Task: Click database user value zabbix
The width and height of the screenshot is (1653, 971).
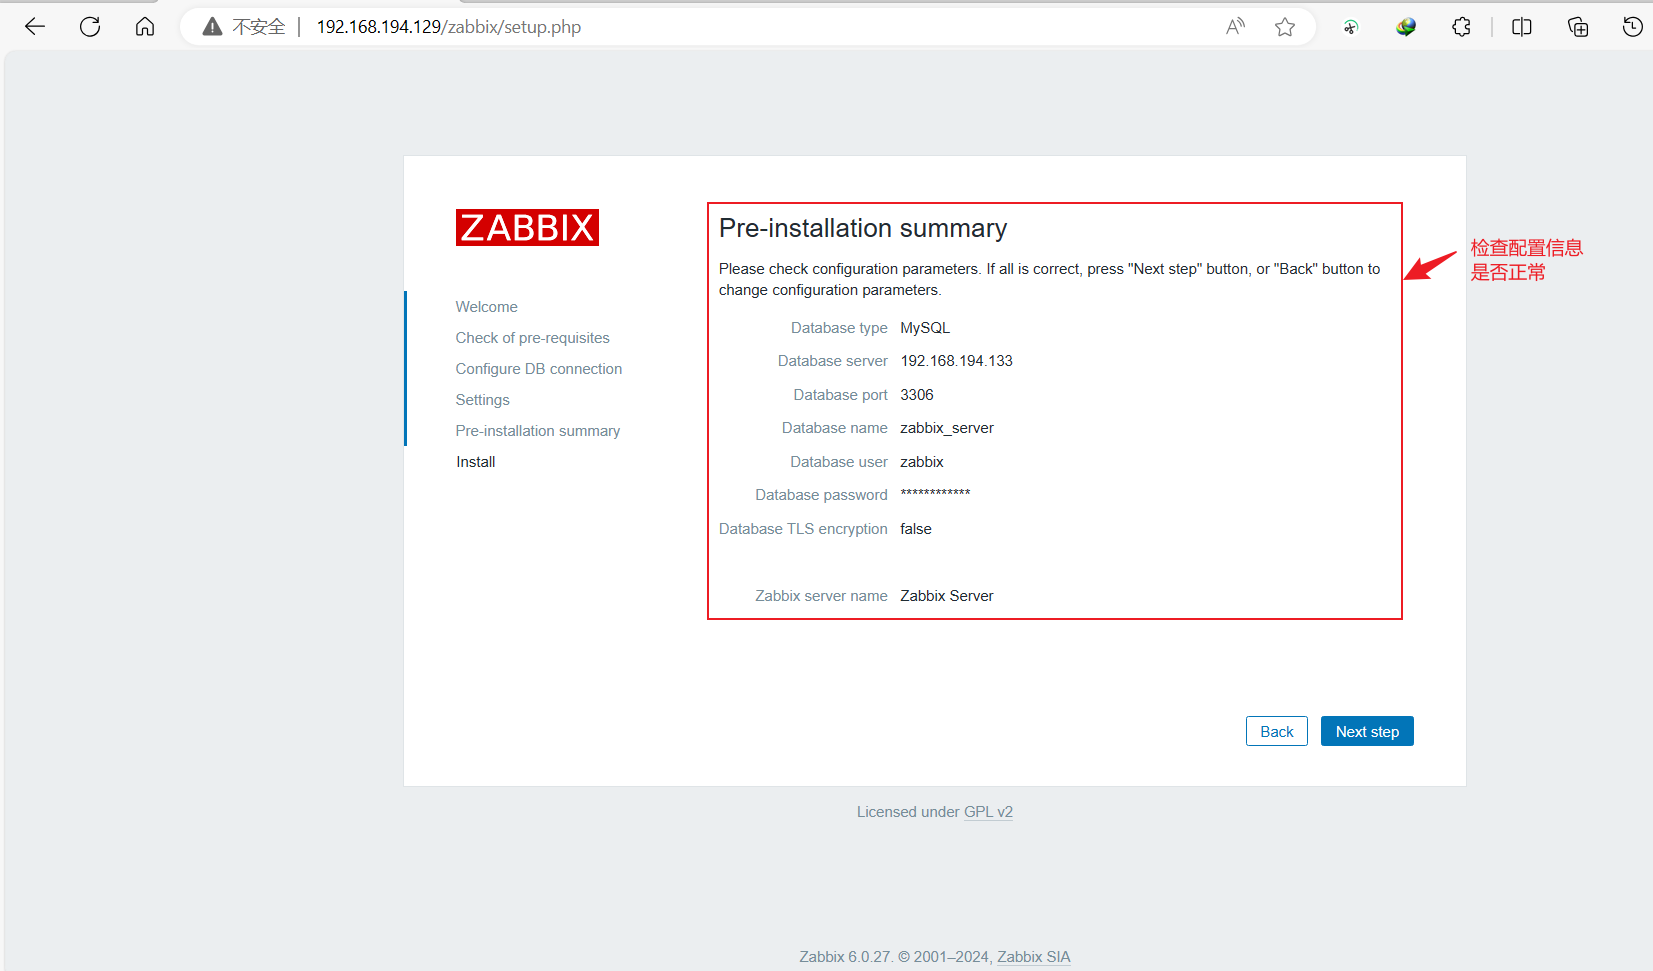Action: (x=922, y=462)
